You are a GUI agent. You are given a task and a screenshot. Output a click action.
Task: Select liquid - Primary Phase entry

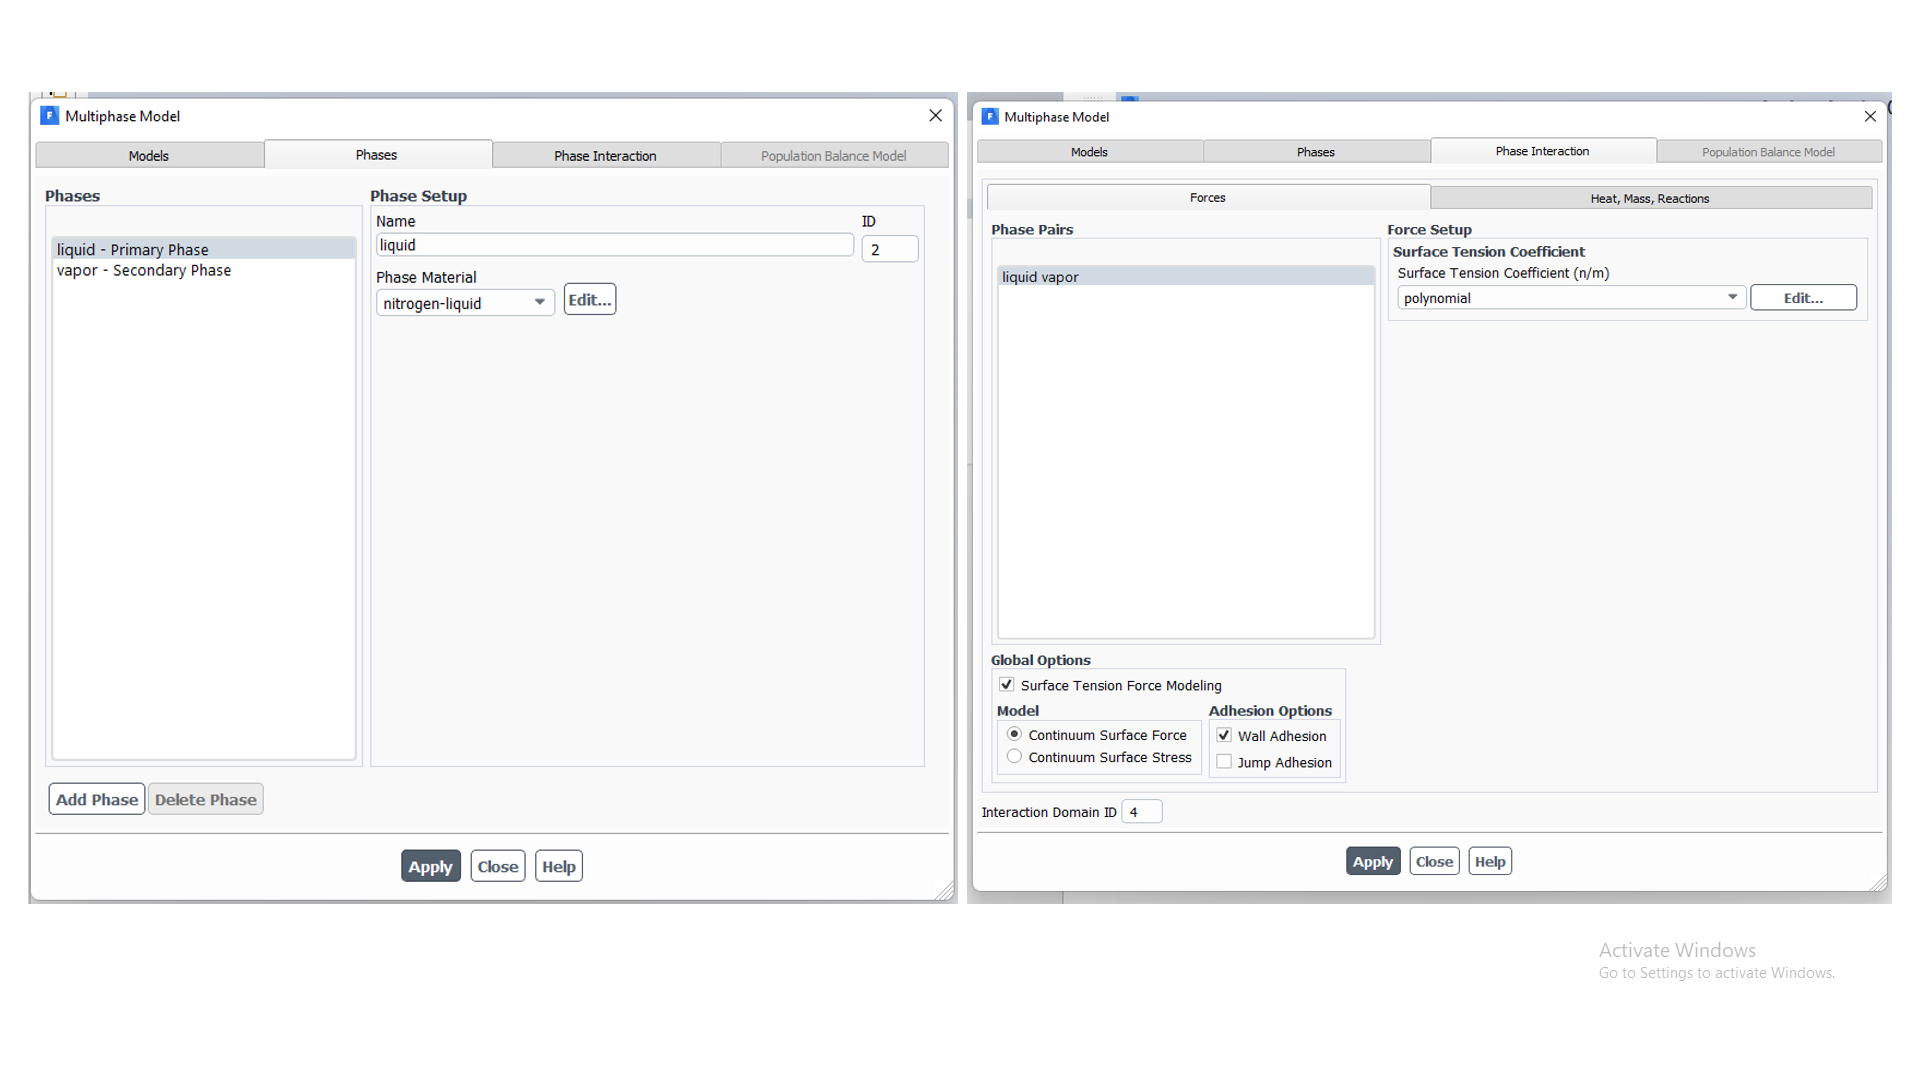133,250
